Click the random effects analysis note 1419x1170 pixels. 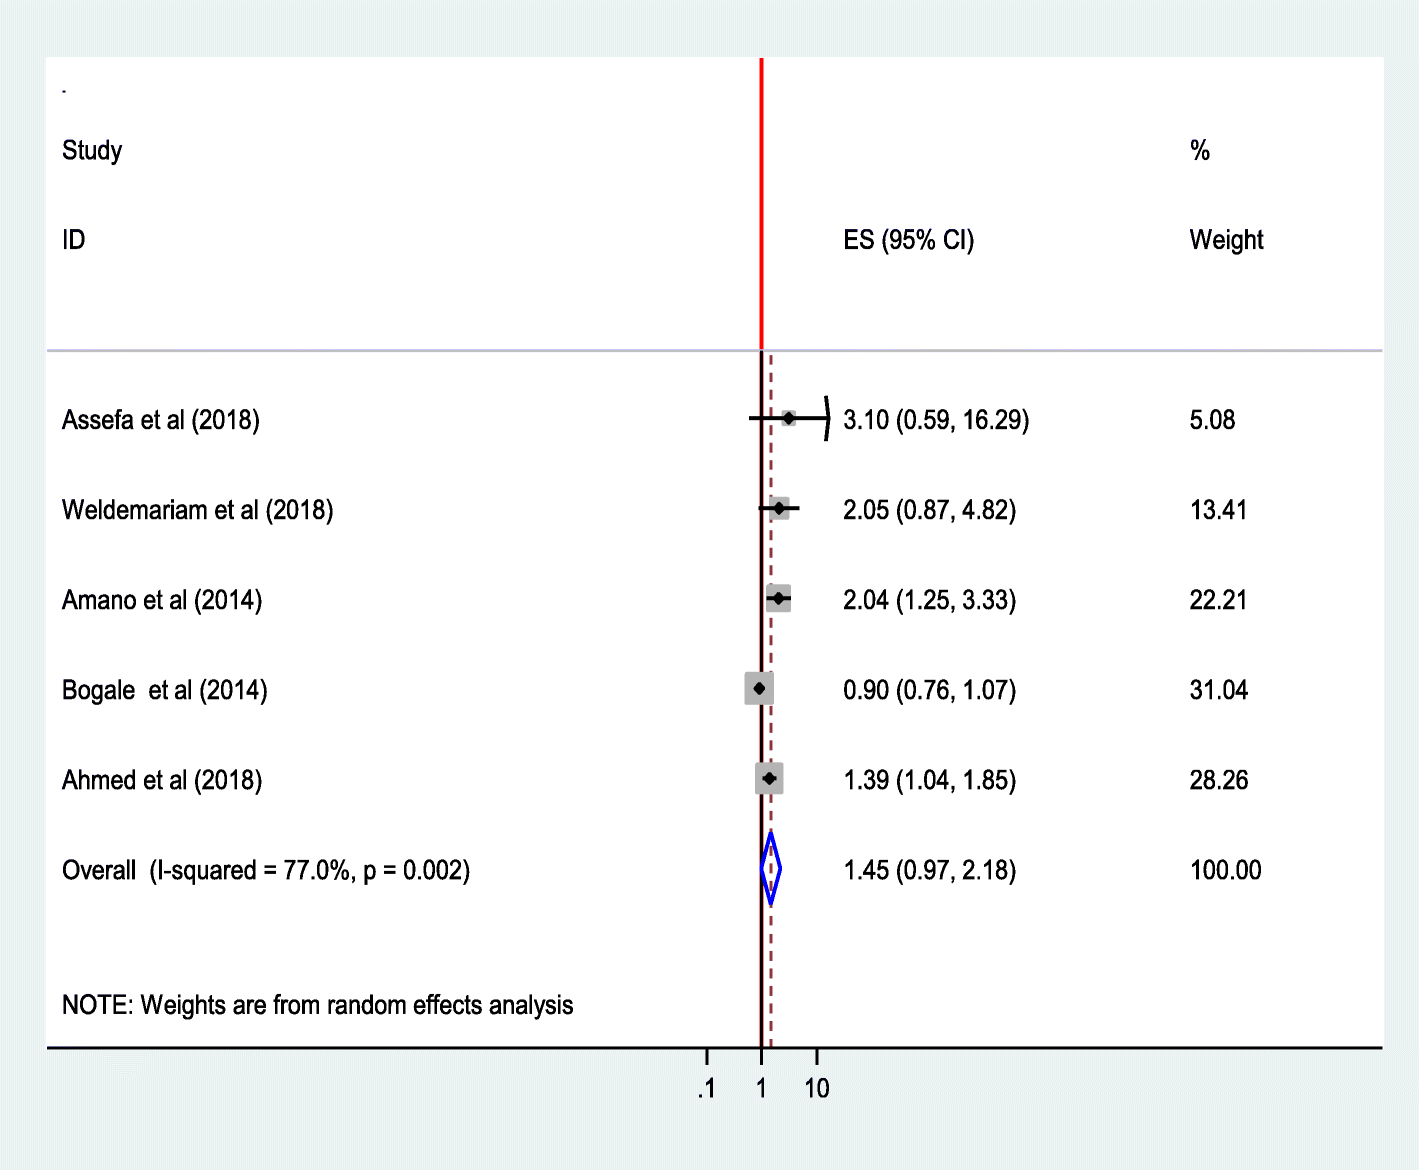pos(318,1005)
